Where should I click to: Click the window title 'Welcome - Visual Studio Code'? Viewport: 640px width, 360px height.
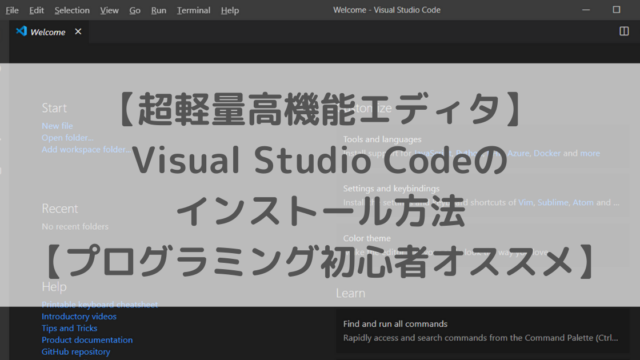click(x=387, y=10)
